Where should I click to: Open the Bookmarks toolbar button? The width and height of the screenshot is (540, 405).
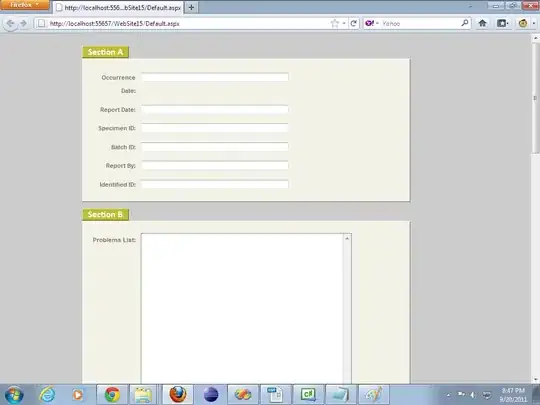502,23
